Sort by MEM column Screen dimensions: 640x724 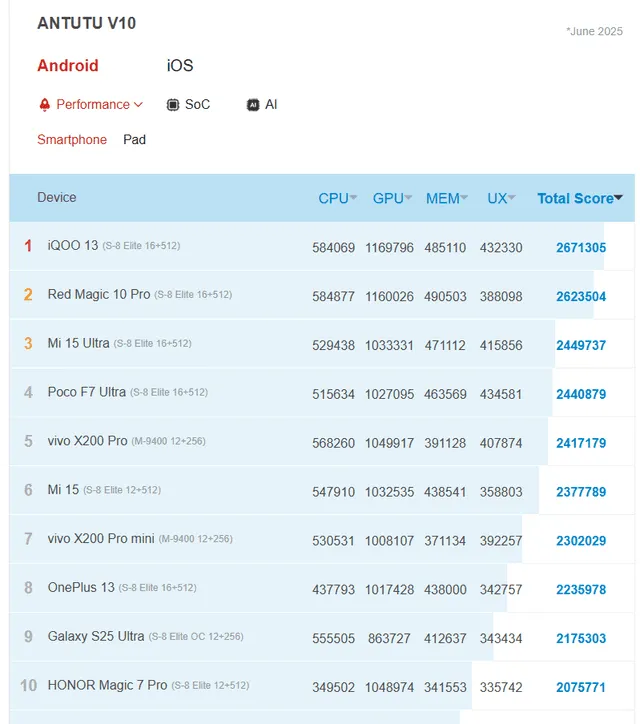pos(447,199)
